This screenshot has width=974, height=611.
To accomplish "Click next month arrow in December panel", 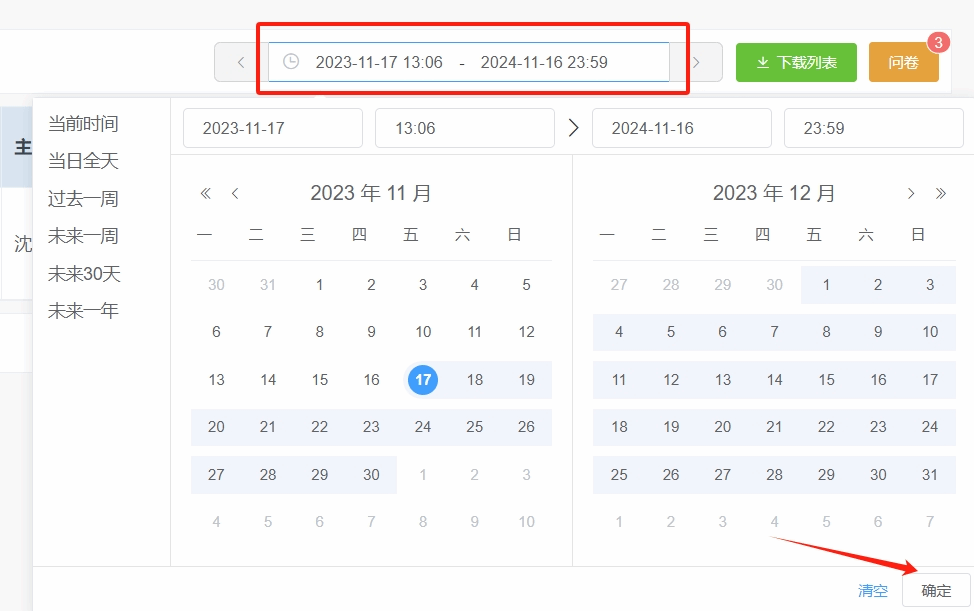I will [x=911, y=193].
